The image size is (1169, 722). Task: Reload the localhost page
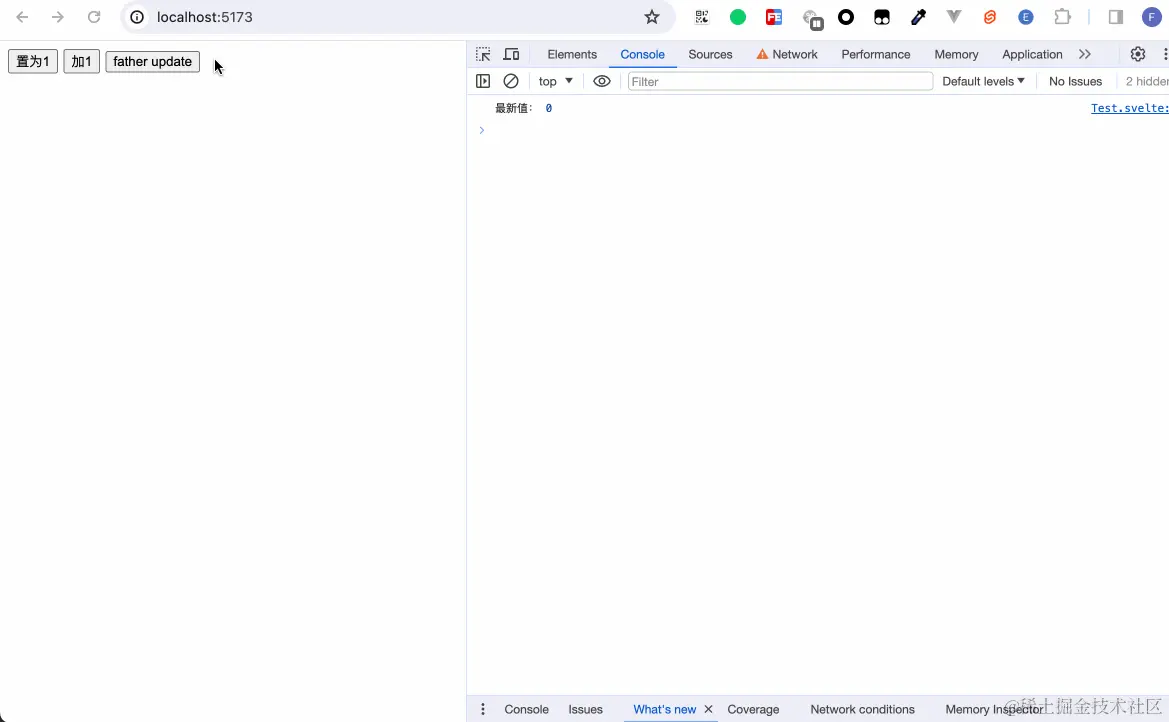[x=94, y=17]
